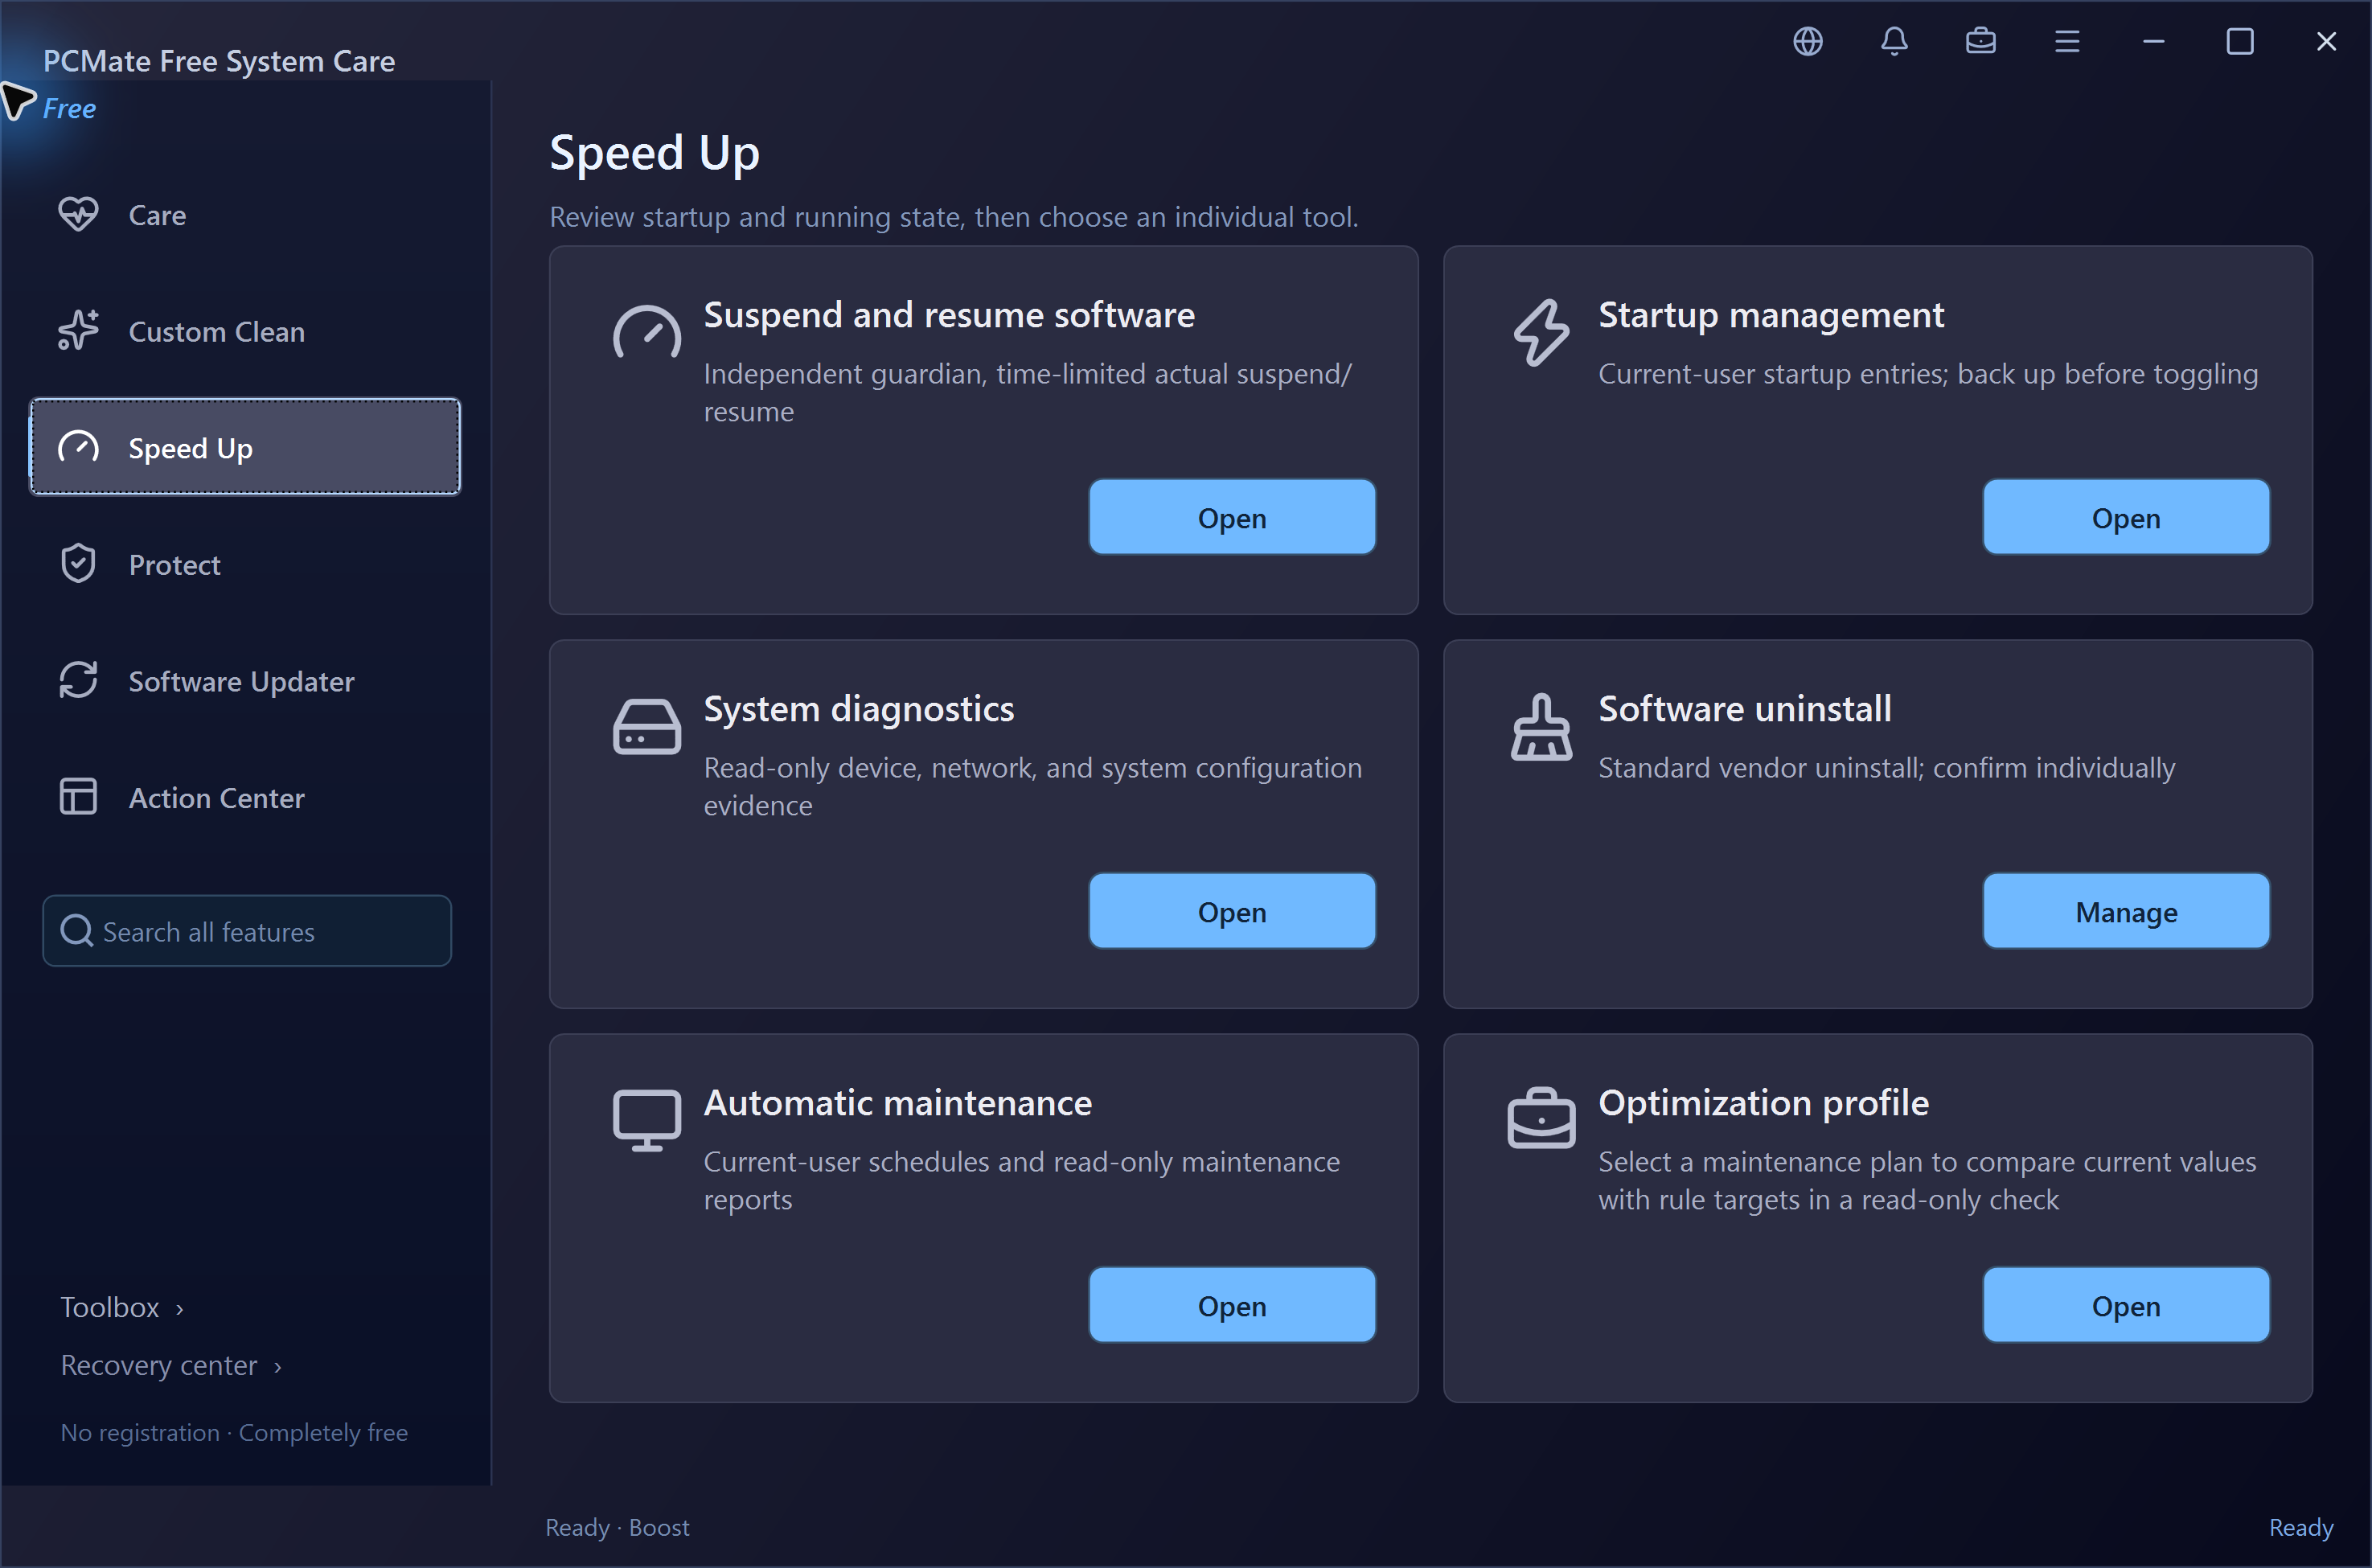Click 'No registration · Completely free' text
Screen dimensions: 2372x1568
(x=234, y=1432)
